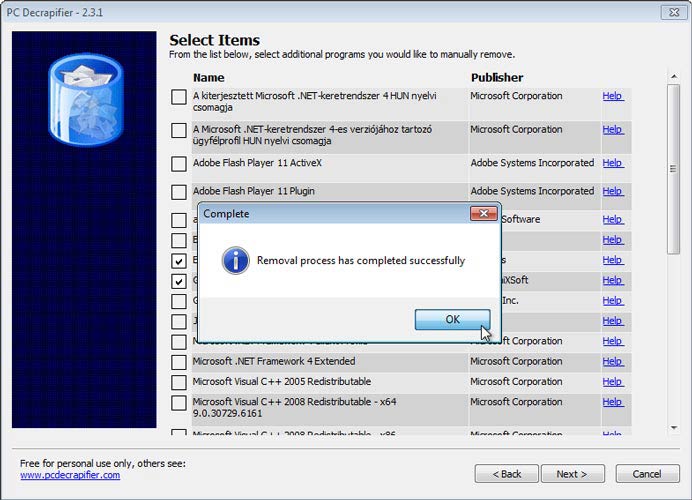Check Microsoft Visual C++ 2008 Redistributable x64
692x500 pixels.
tap(179, 402)
